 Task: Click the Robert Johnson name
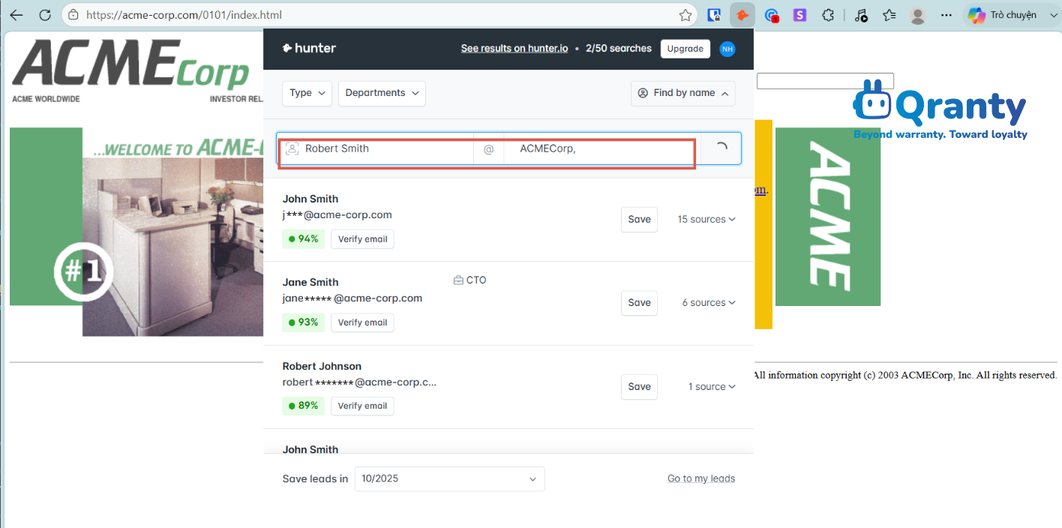point(322,366)
